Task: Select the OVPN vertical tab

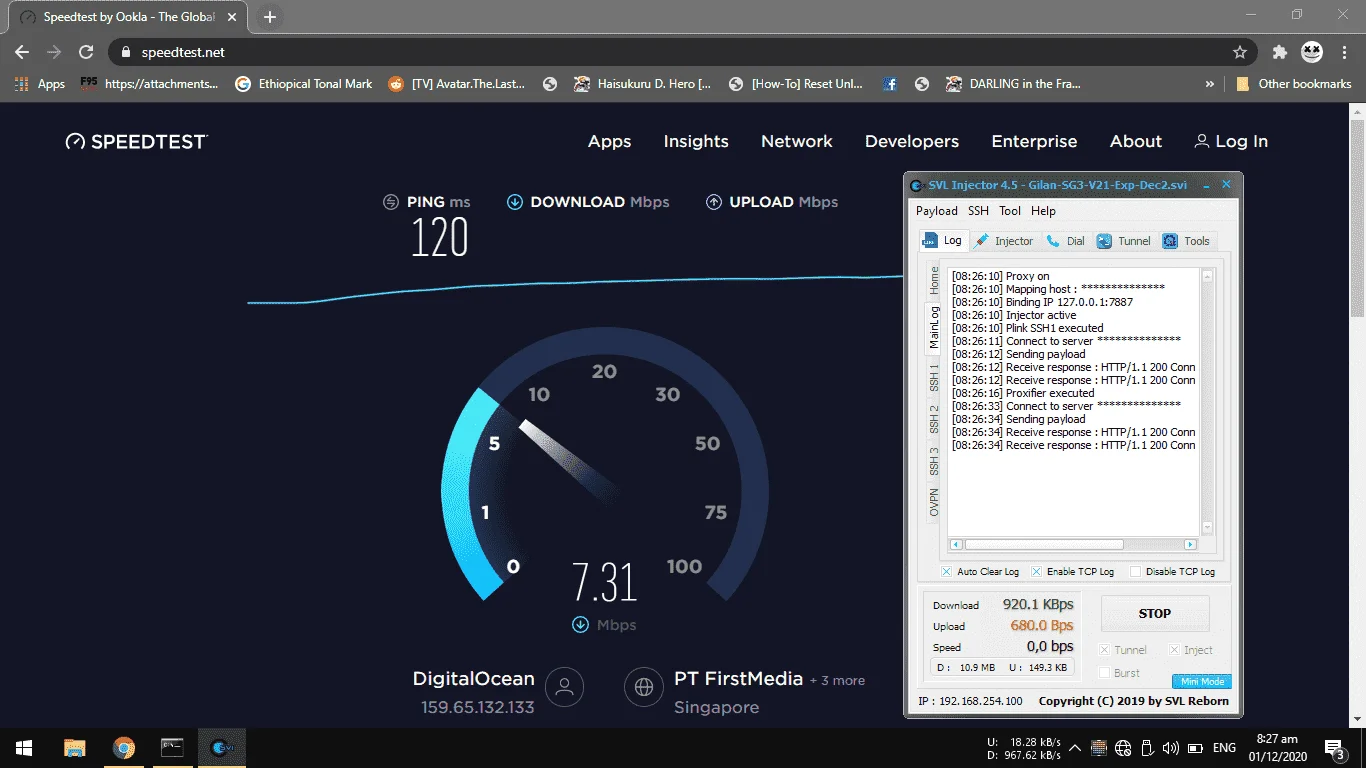Action: [934, 502]
